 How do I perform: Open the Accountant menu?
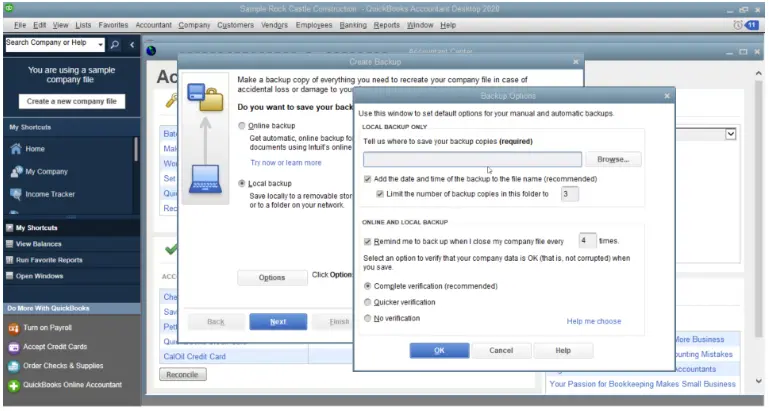coord(154,25)
